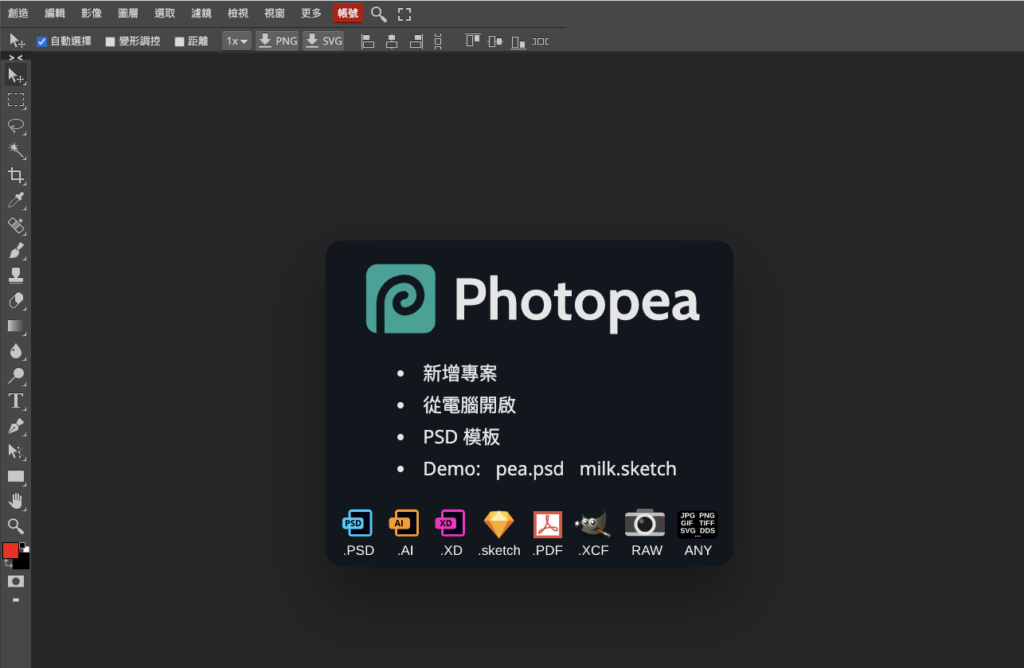Enable the 變形調控 checkbox
This screenshot has width=1024, height=668.
click(110, 41)
